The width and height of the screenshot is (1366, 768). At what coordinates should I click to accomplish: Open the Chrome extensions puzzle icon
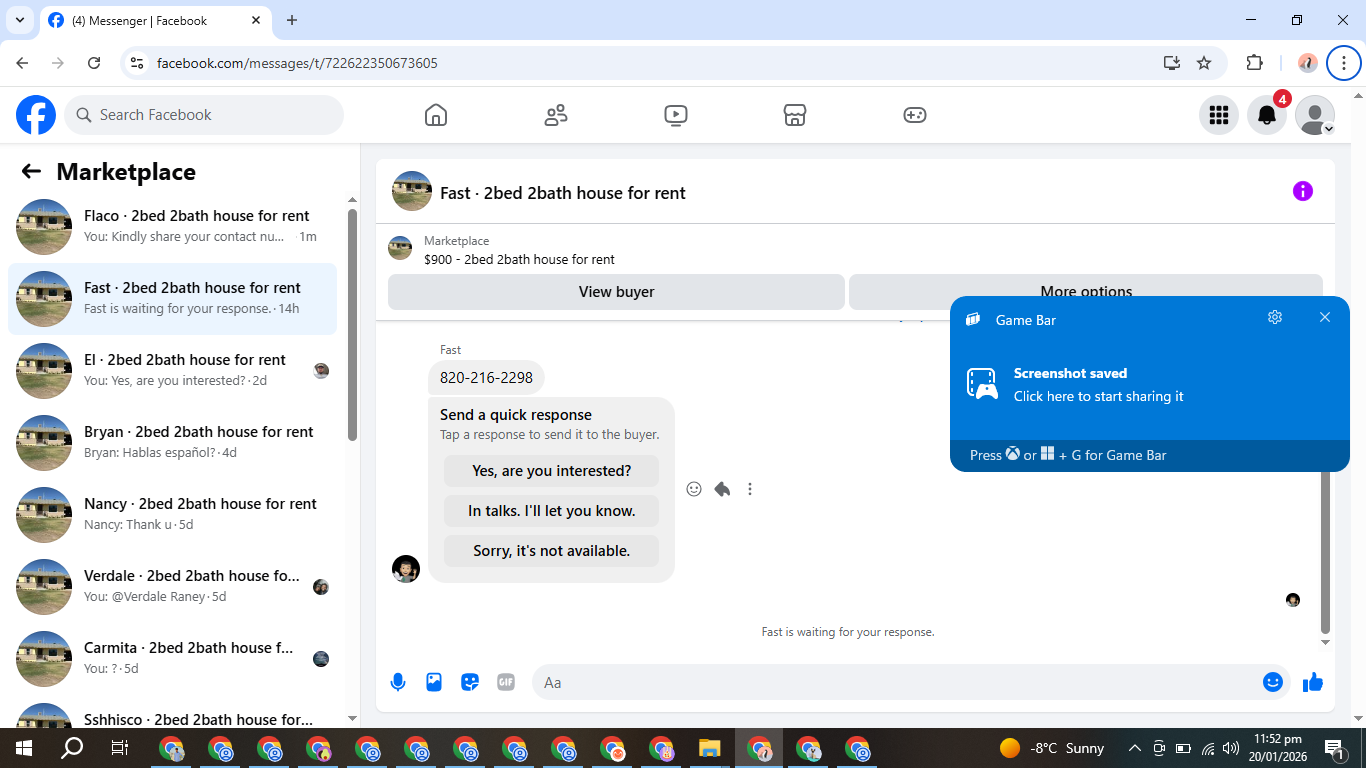point(1254,63)
